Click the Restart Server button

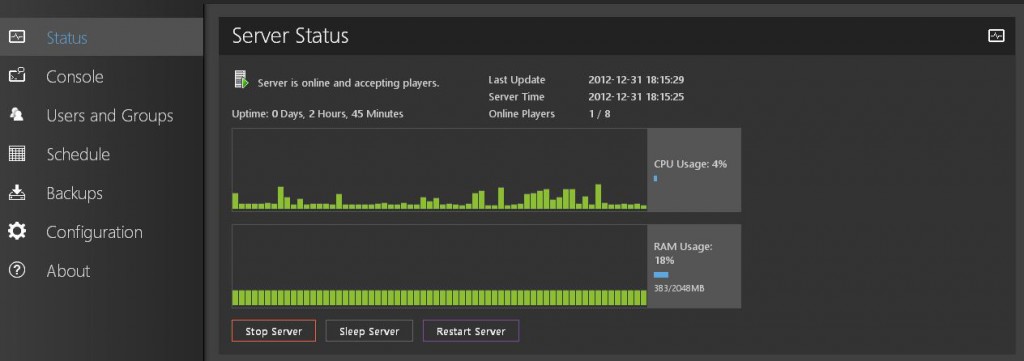point(471,331)
